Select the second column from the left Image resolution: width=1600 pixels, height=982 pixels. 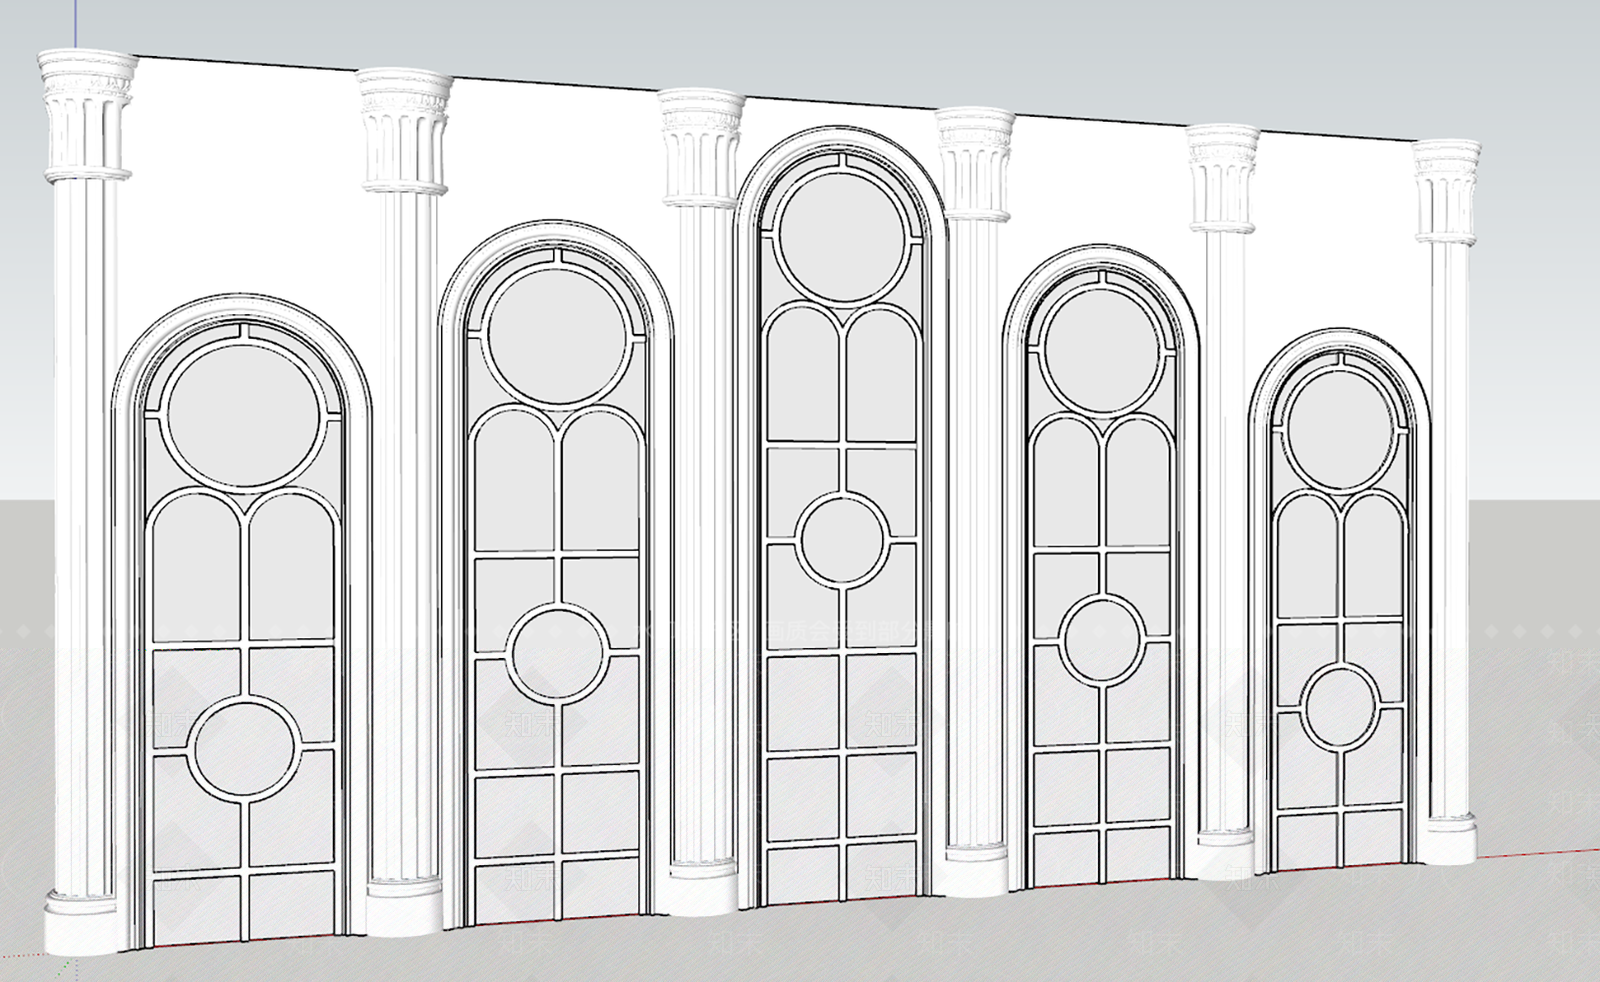[403, 500]
